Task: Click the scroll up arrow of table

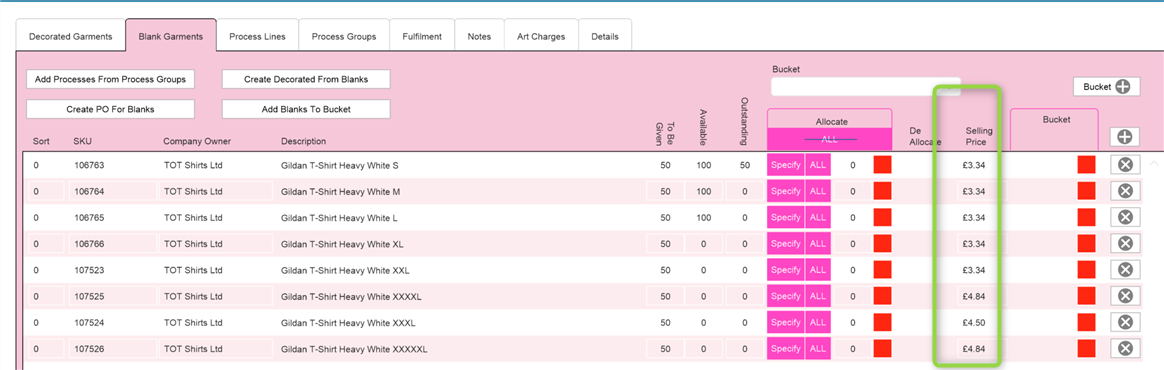Action: pos(1153,162)
